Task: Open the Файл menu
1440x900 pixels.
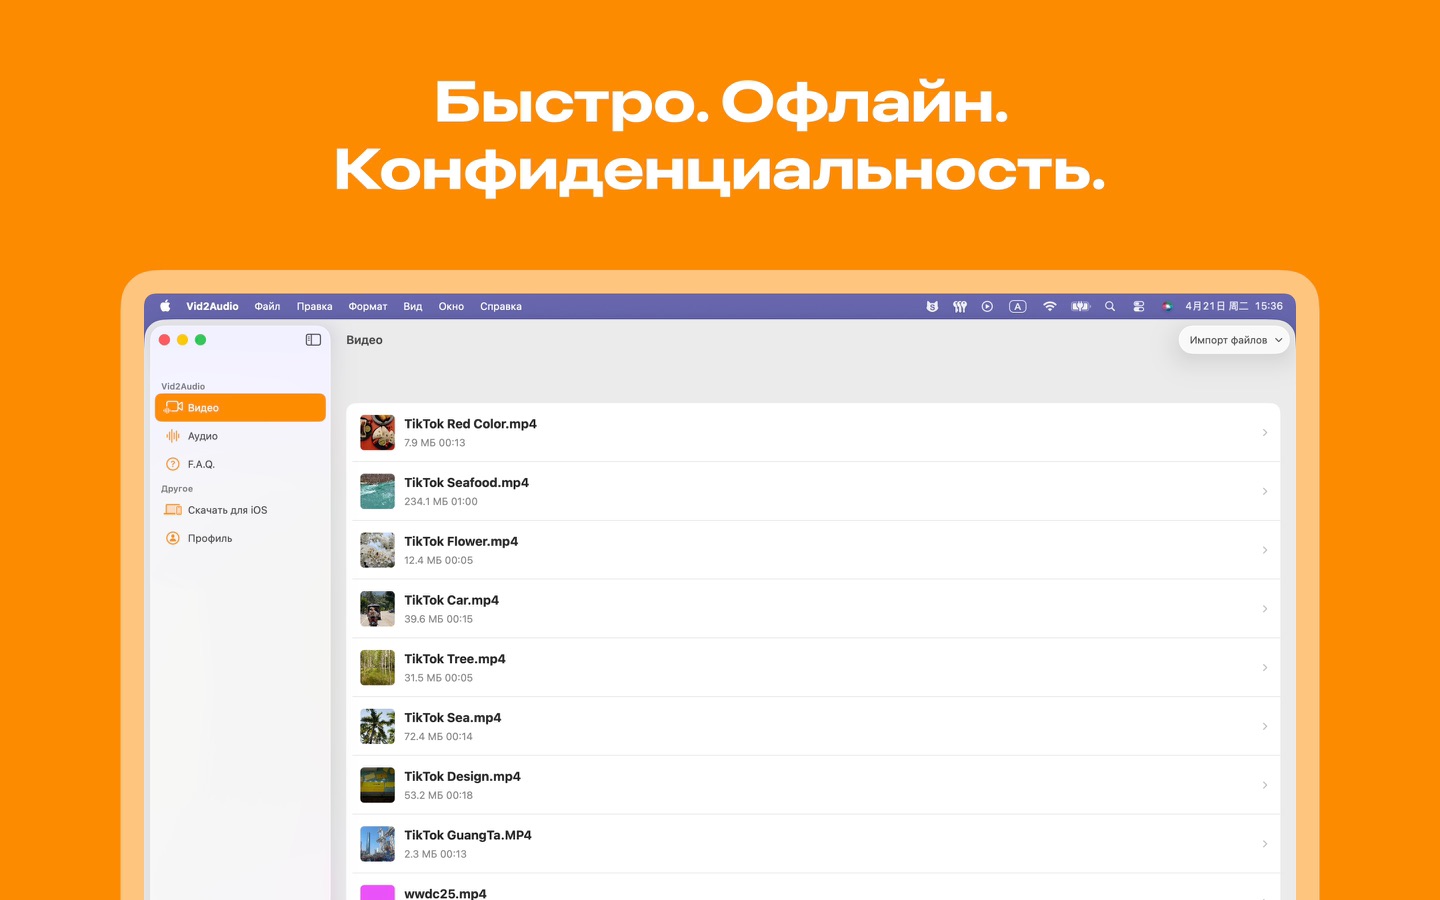Action: [267, 307]
